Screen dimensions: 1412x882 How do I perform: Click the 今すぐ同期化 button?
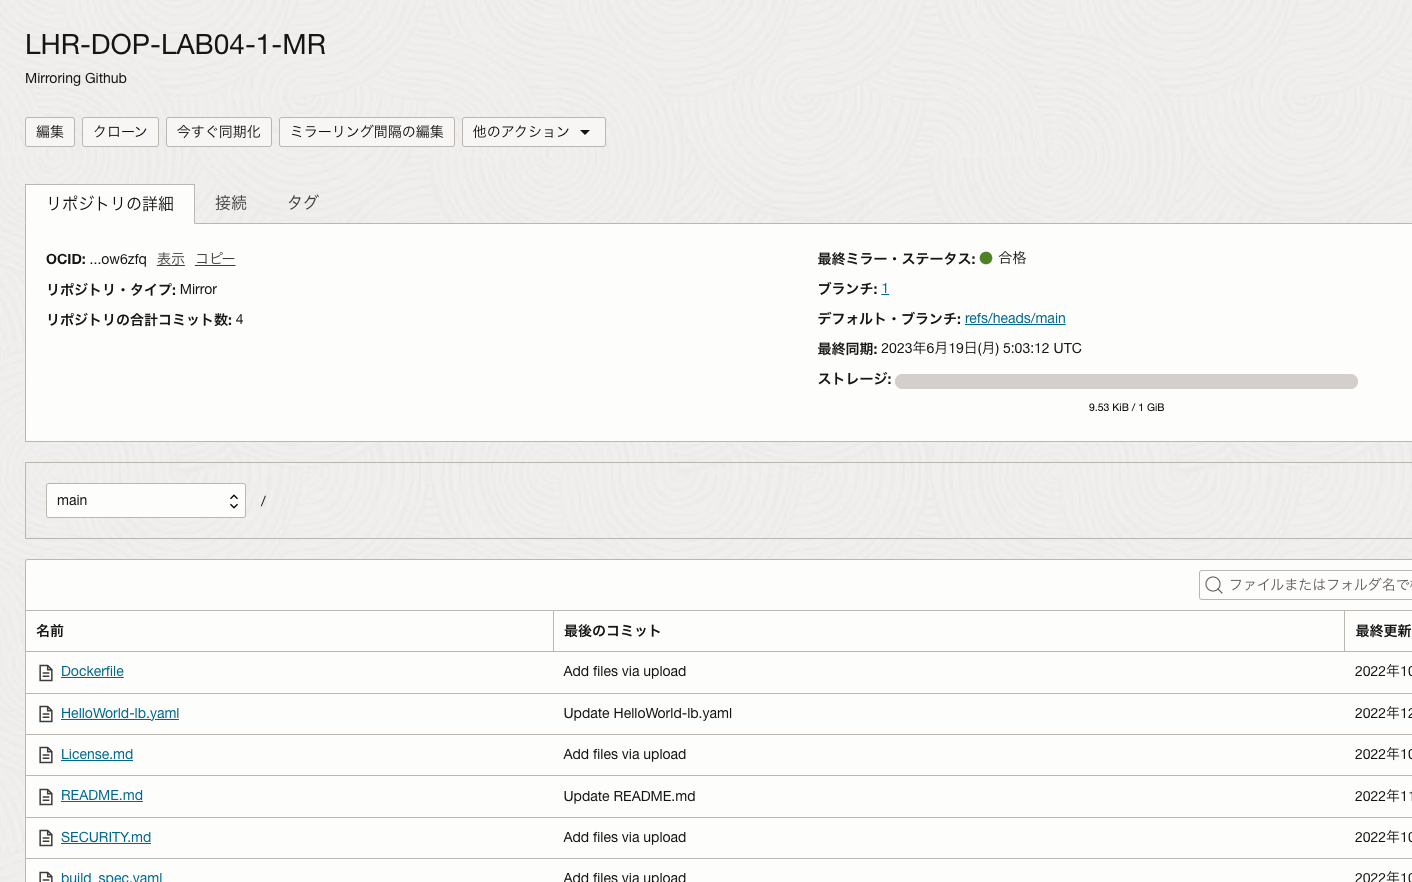219,132
